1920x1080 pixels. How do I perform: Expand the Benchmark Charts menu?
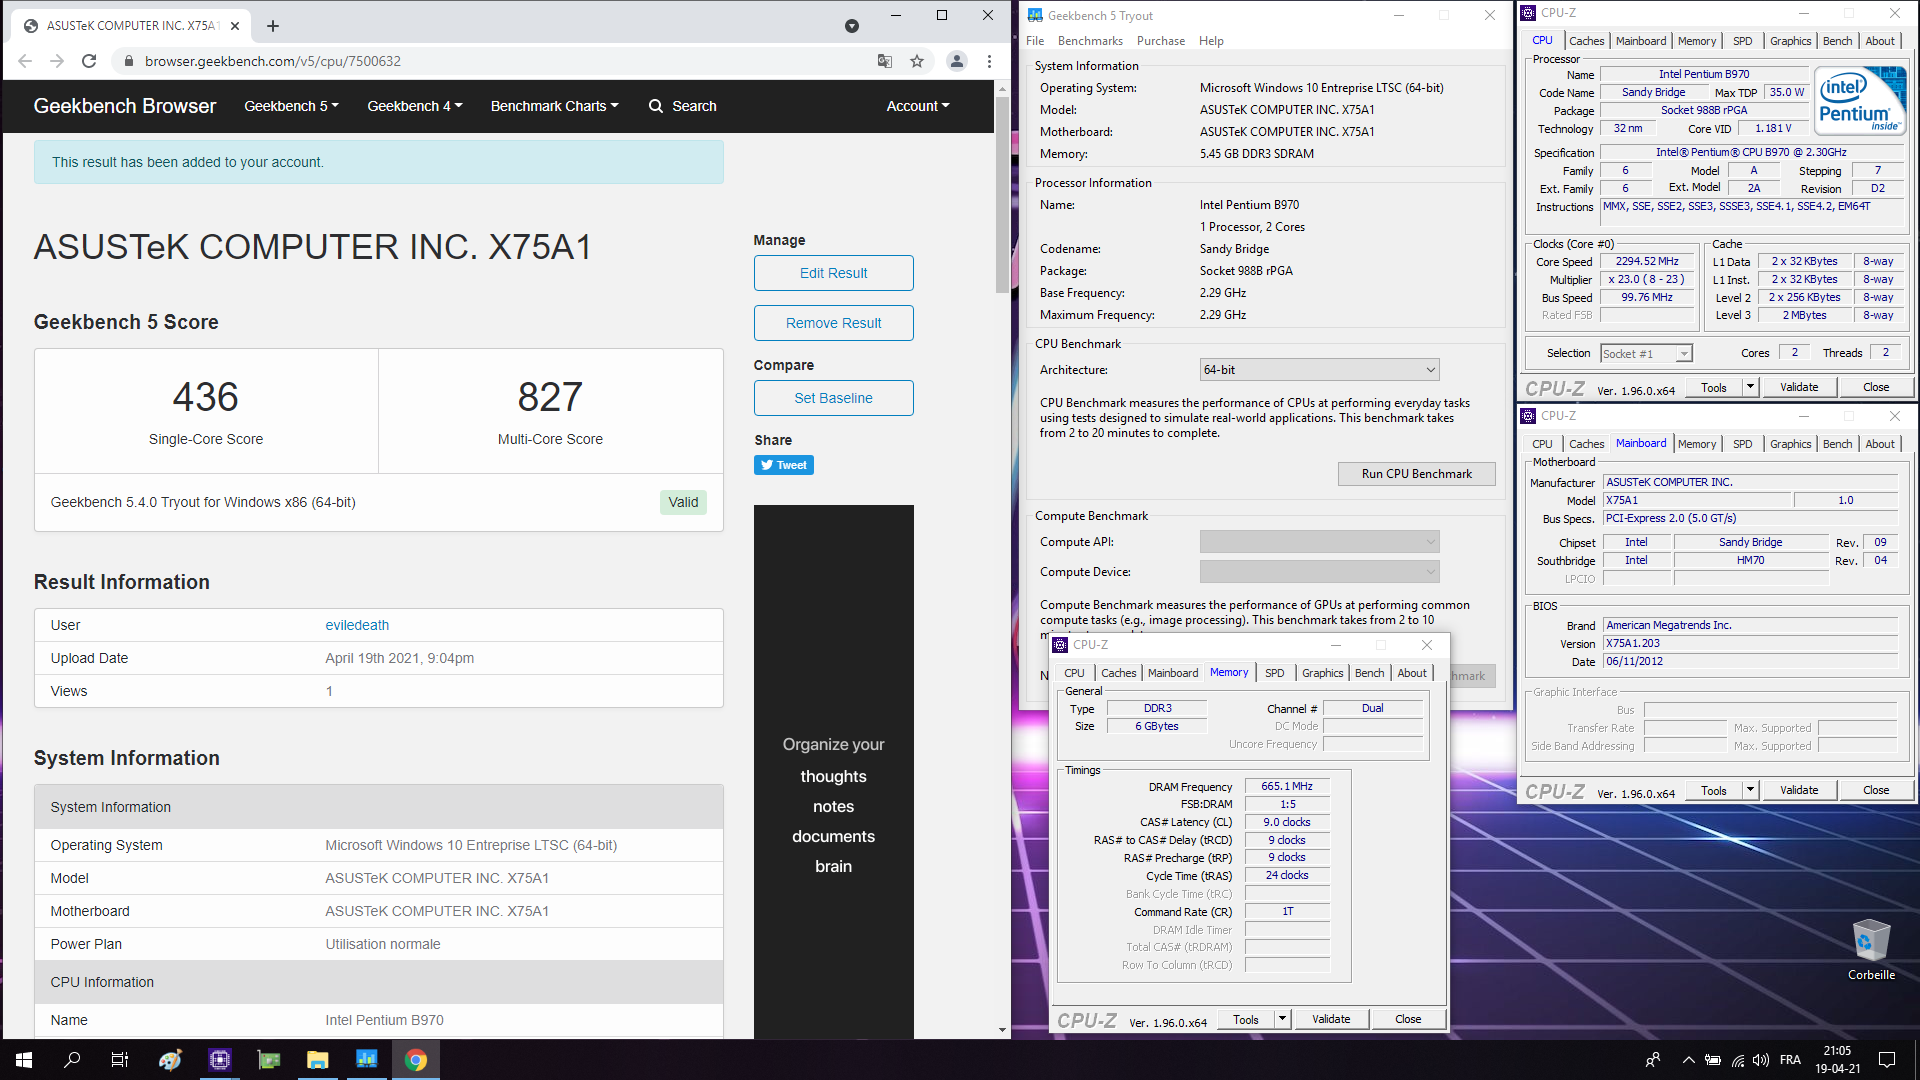coord(555,106)
